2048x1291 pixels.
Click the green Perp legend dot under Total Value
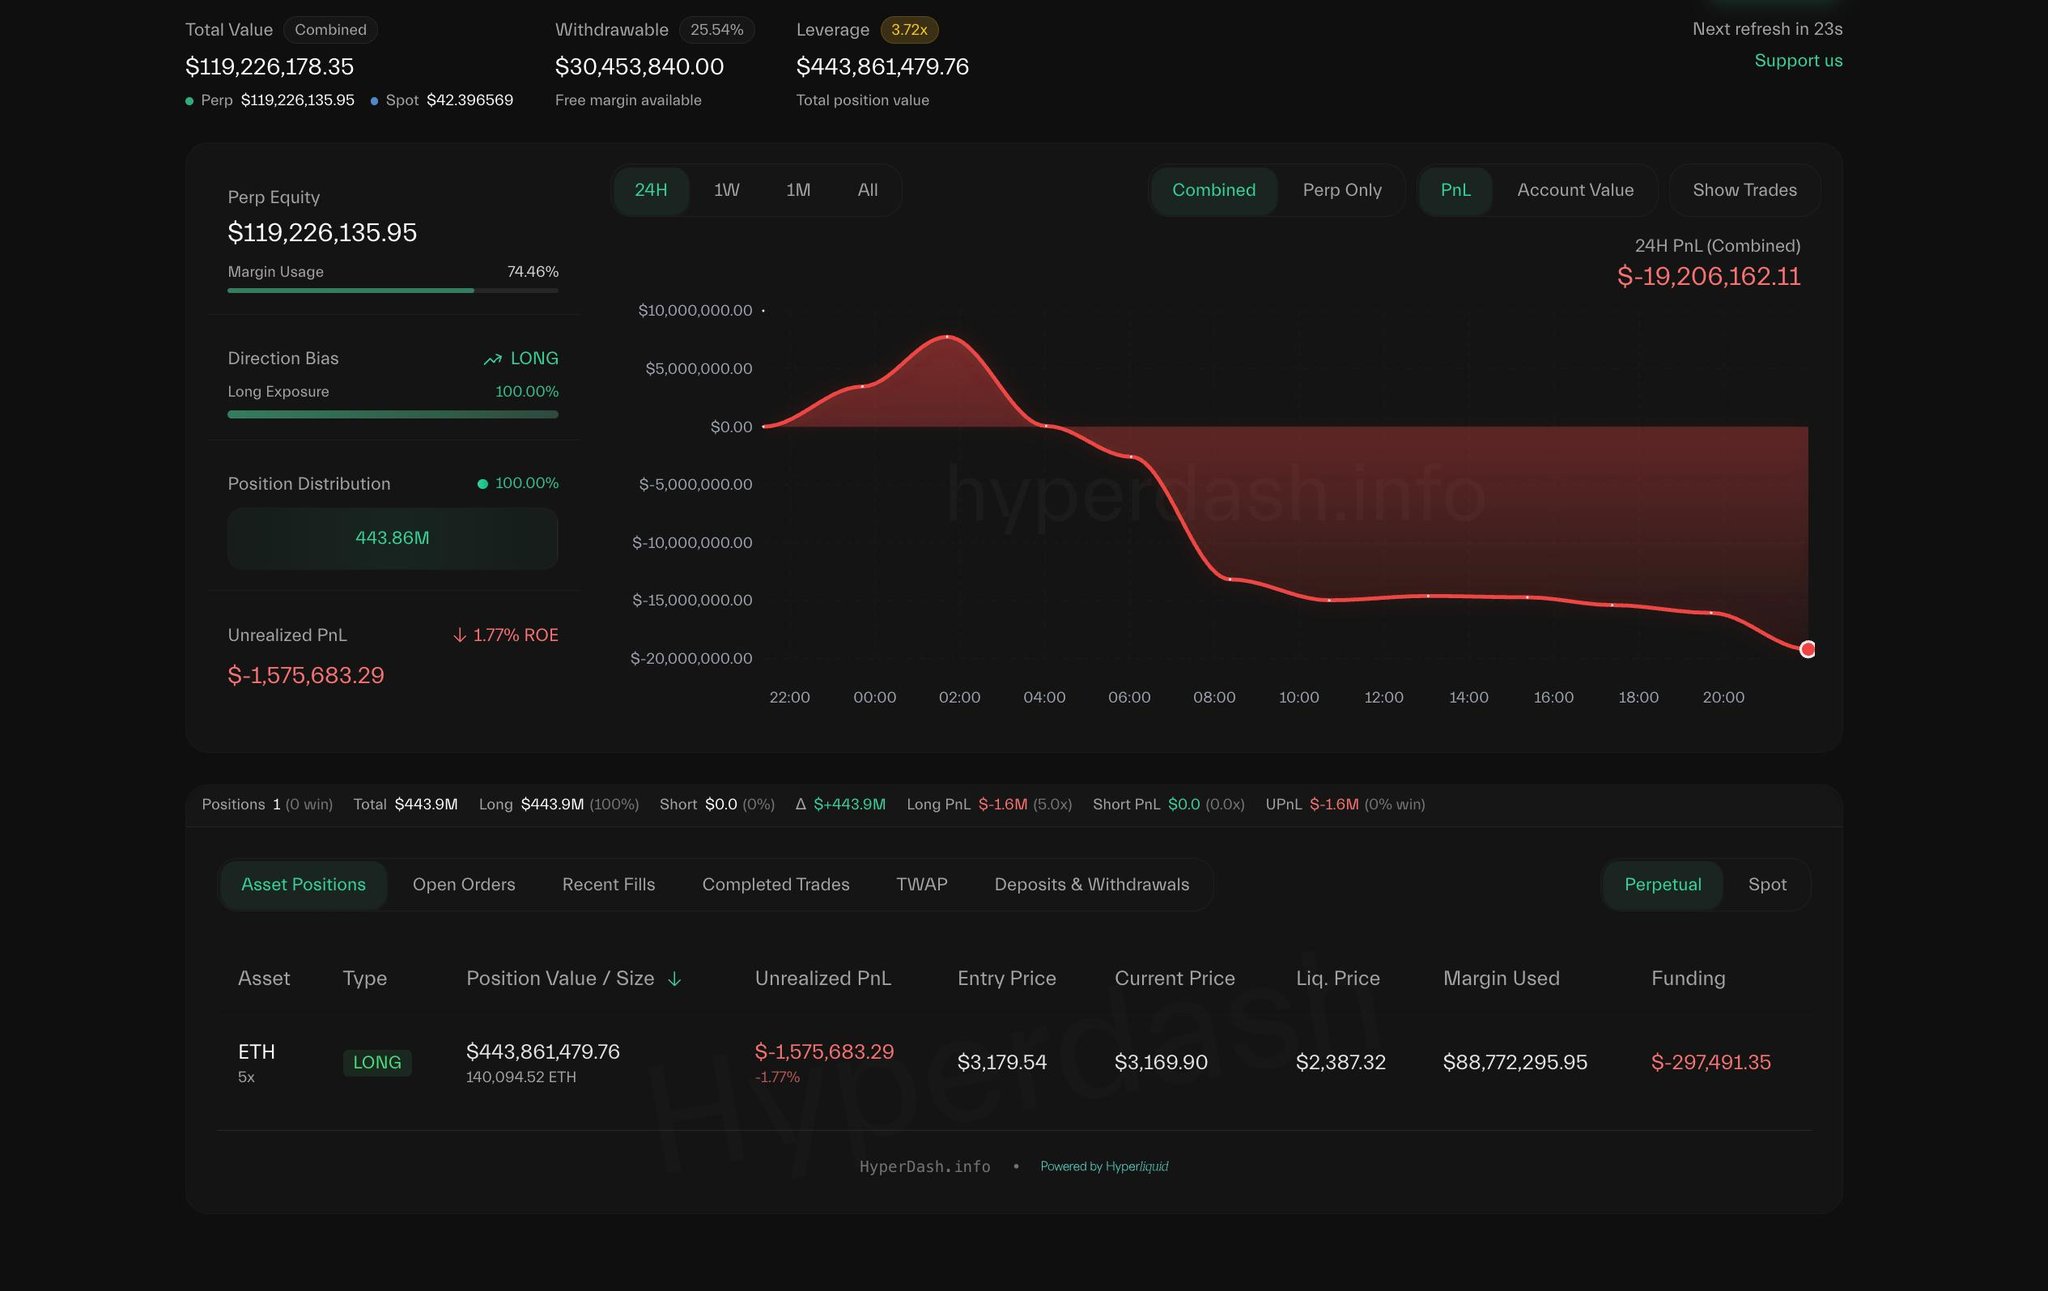point(190,101)
